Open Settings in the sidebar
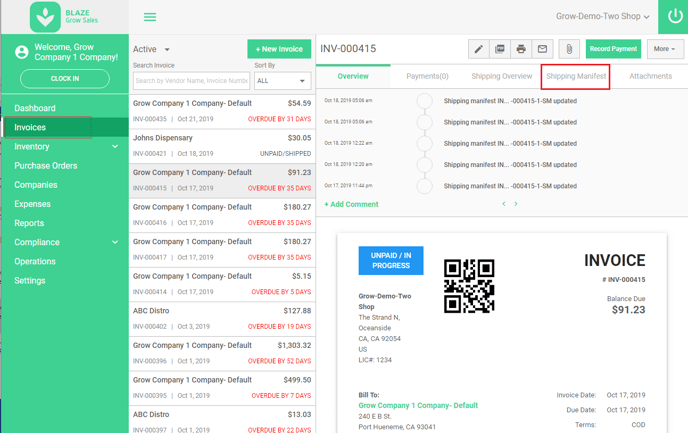688x433 pixels. (x=29, y=280)
